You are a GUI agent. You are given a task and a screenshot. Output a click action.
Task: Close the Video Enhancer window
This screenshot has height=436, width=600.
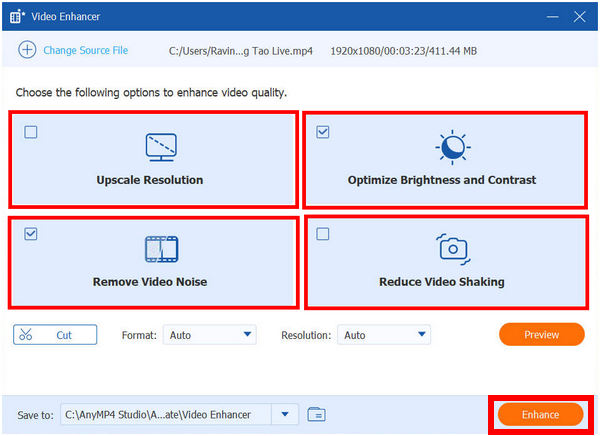pyautogui.click(x=579, y=17)
